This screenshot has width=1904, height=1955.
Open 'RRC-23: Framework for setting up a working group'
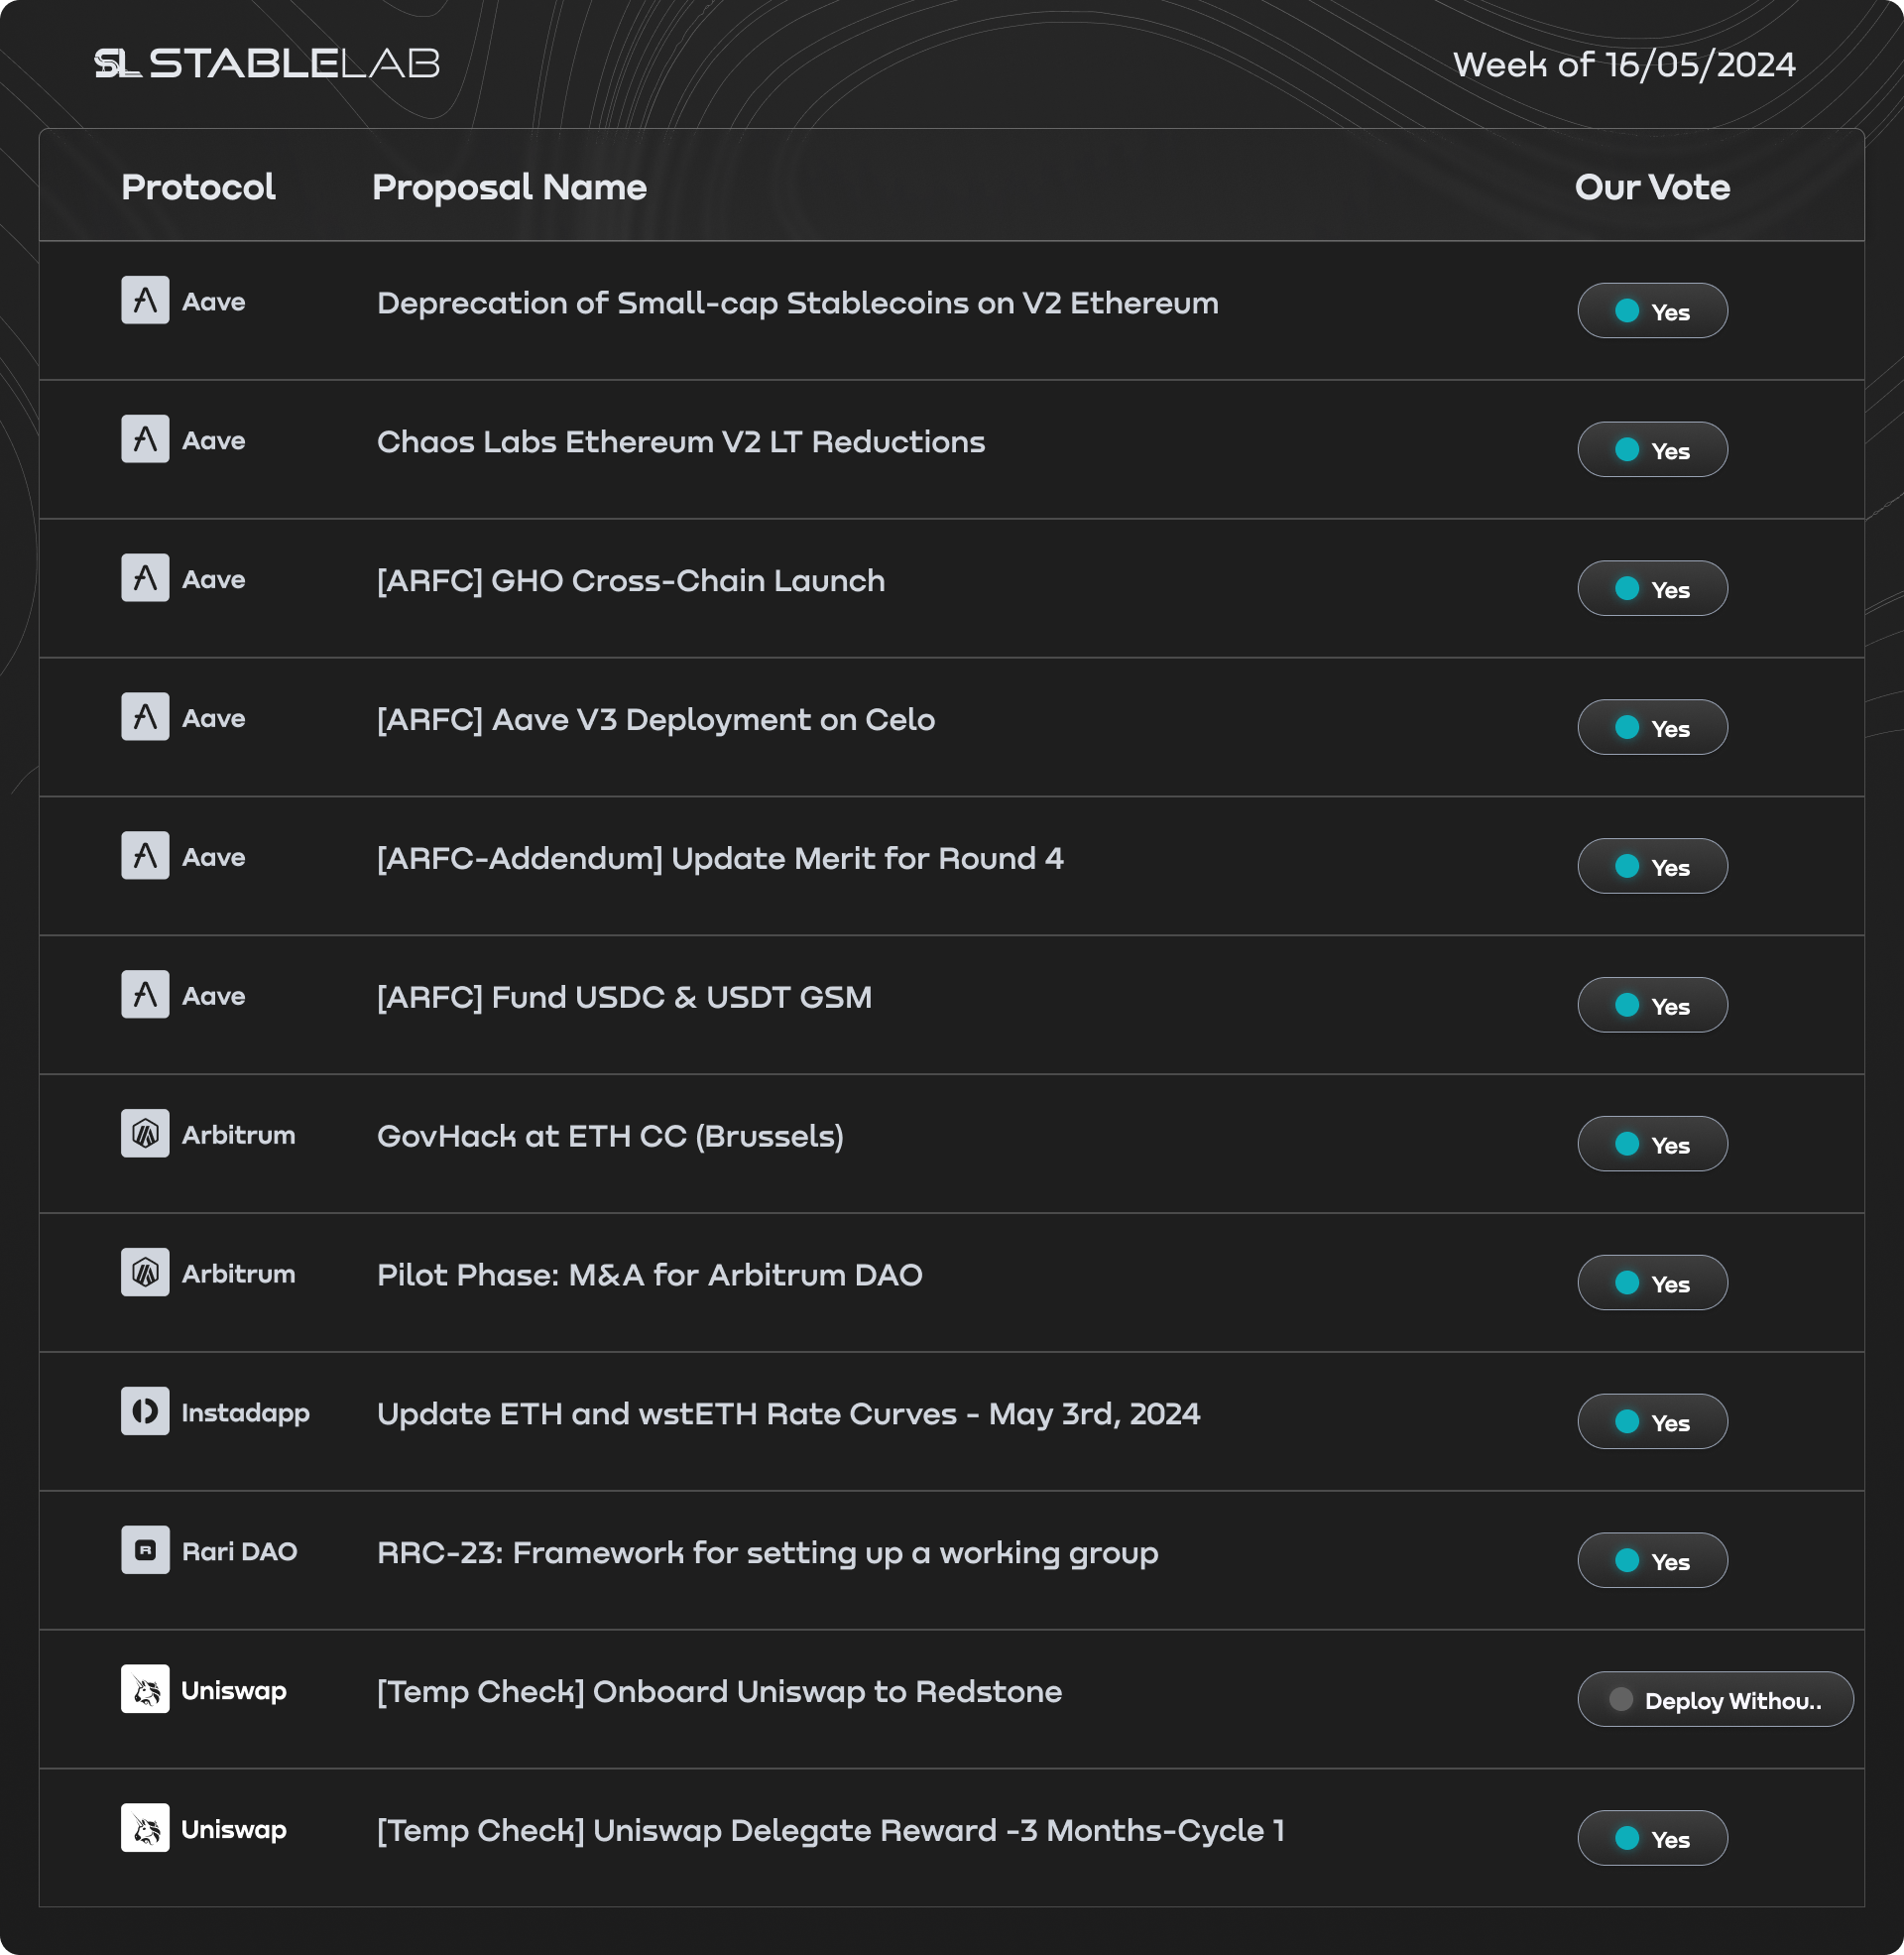click(767, 1553)
